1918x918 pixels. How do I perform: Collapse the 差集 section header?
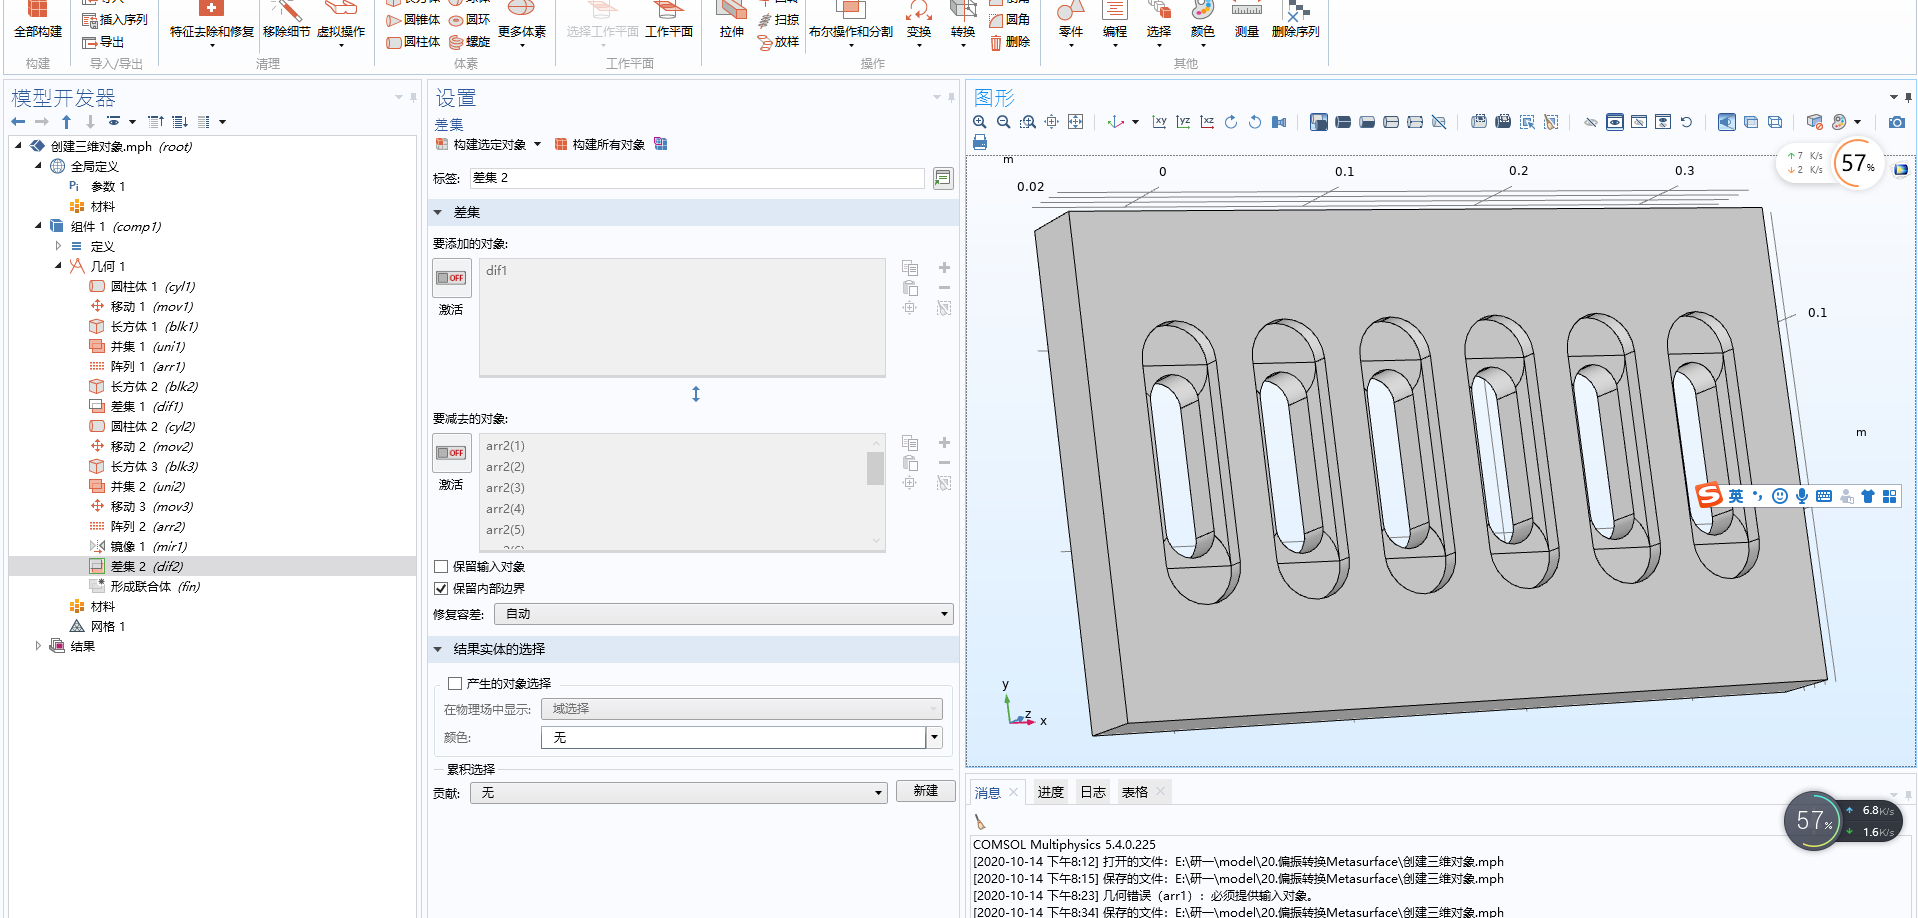pyautogui.click(x=694, y=212)
